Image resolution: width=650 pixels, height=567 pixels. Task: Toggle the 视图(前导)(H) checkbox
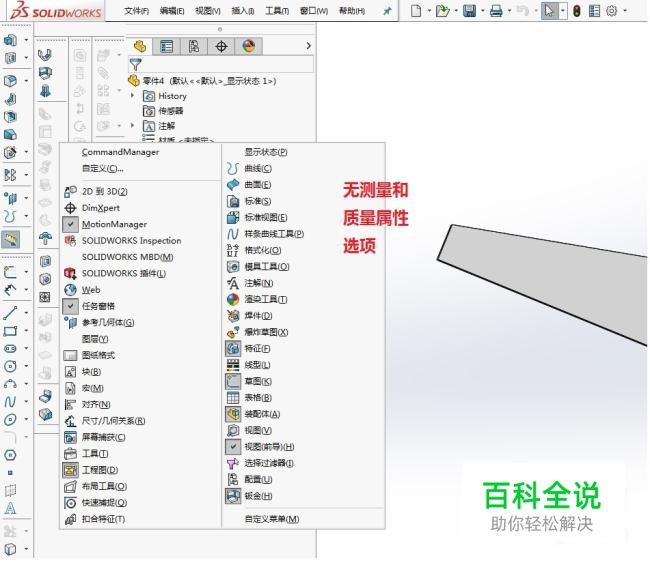coord(233,447)
